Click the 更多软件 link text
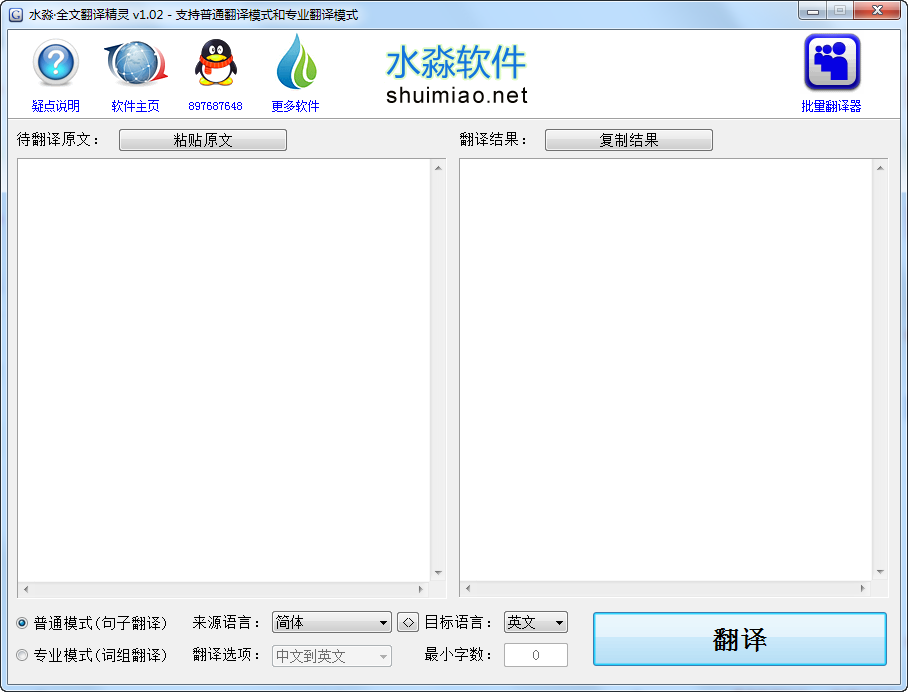Image resolution: width=908 pixels, height=692 pixels. pos(295,106)
